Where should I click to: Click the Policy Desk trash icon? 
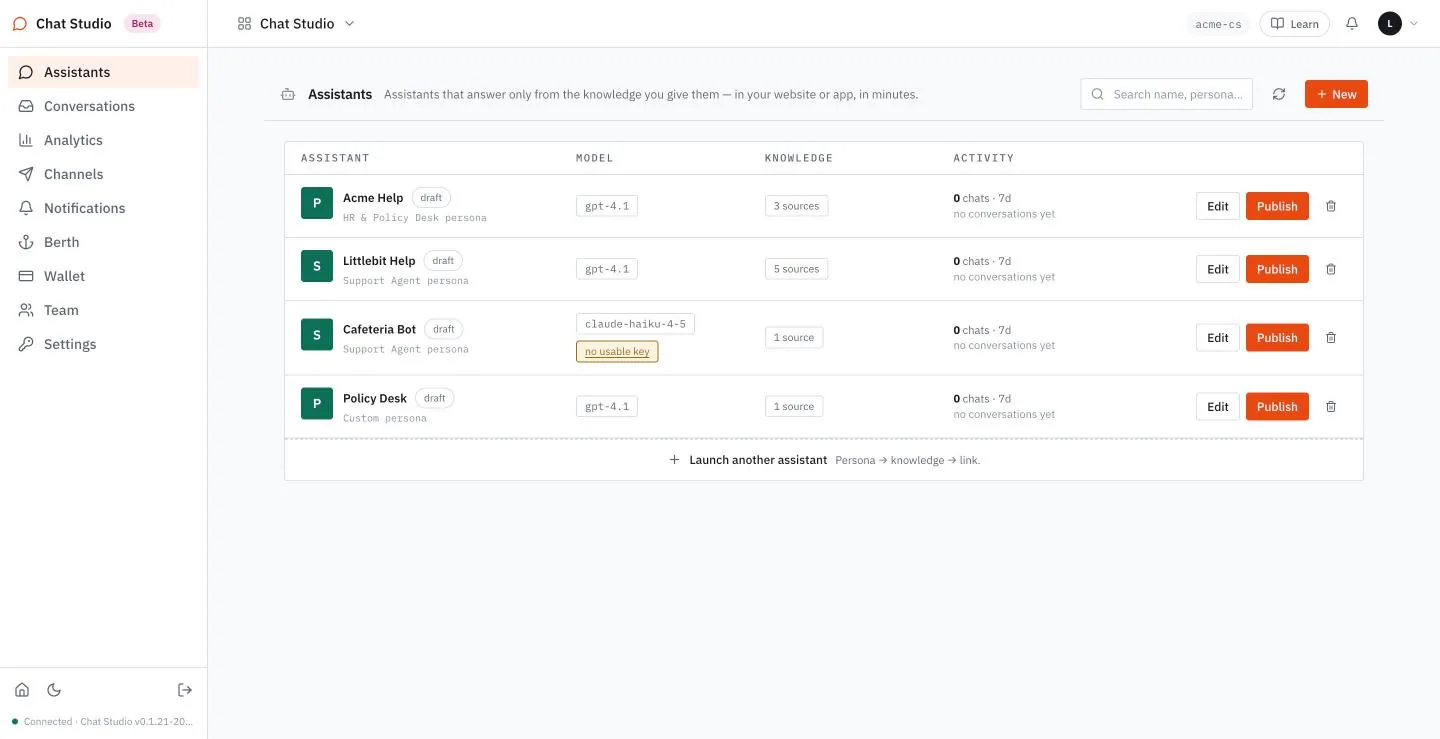click(1331, 407)
